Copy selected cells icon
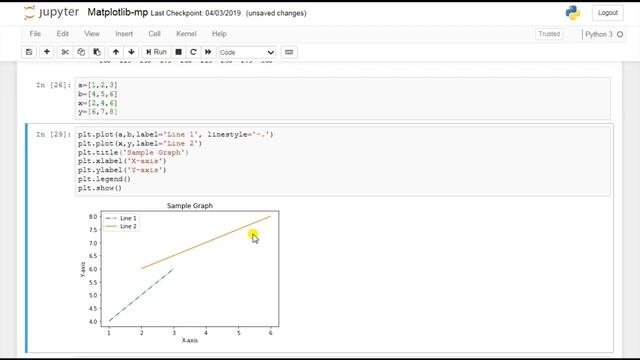The image size is (640, 360). [x=81, y=52]
